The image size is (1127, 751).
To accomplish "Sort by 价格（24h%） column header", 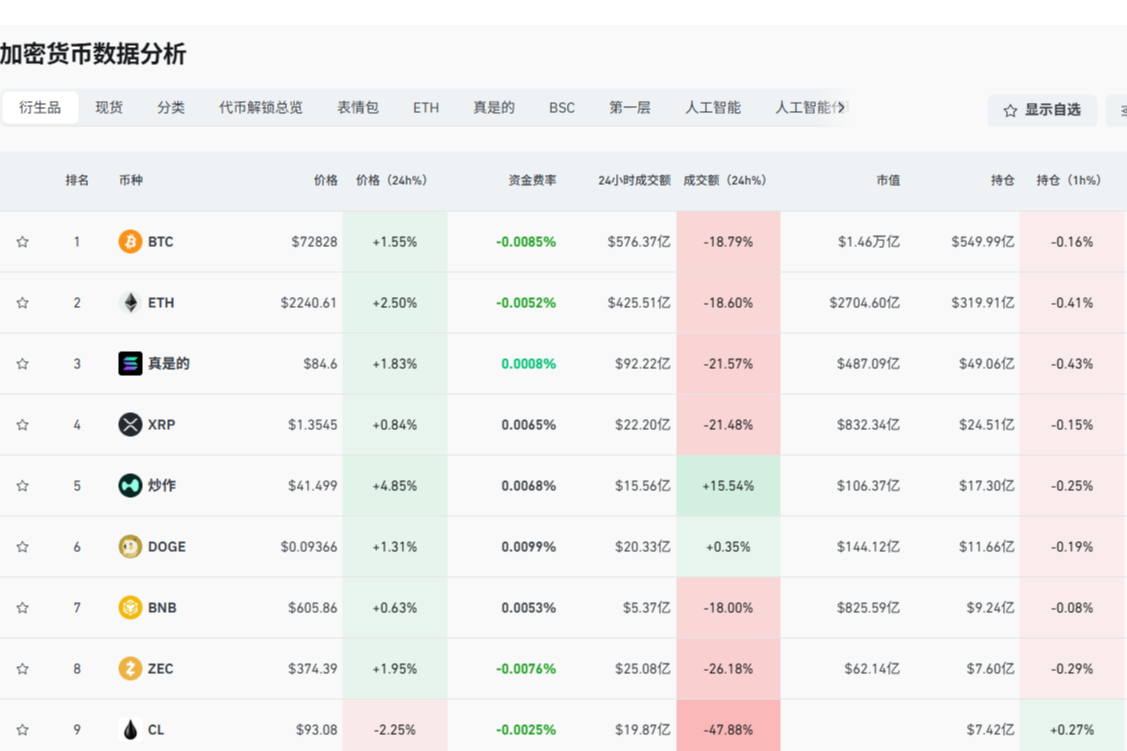I will [391, 181].
